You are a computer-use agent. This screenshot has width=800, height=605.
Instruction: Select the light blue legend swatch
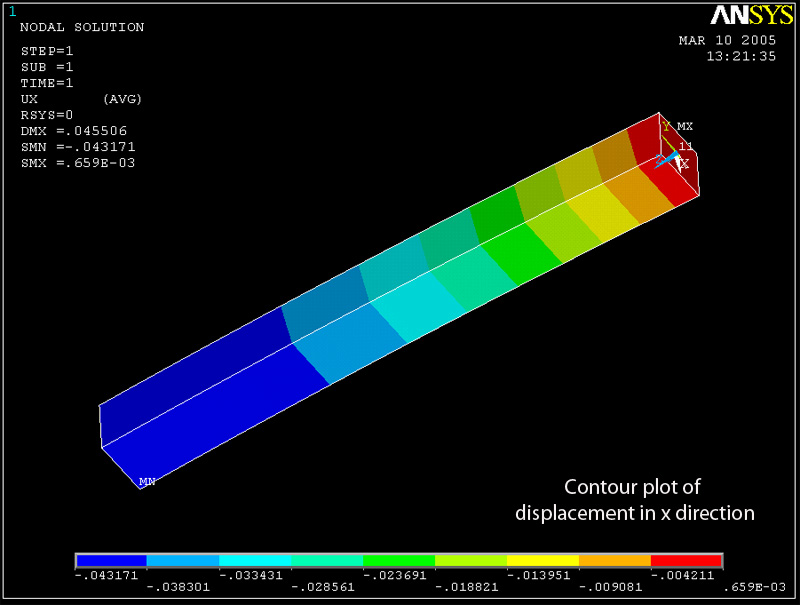[x=183, y=561]
